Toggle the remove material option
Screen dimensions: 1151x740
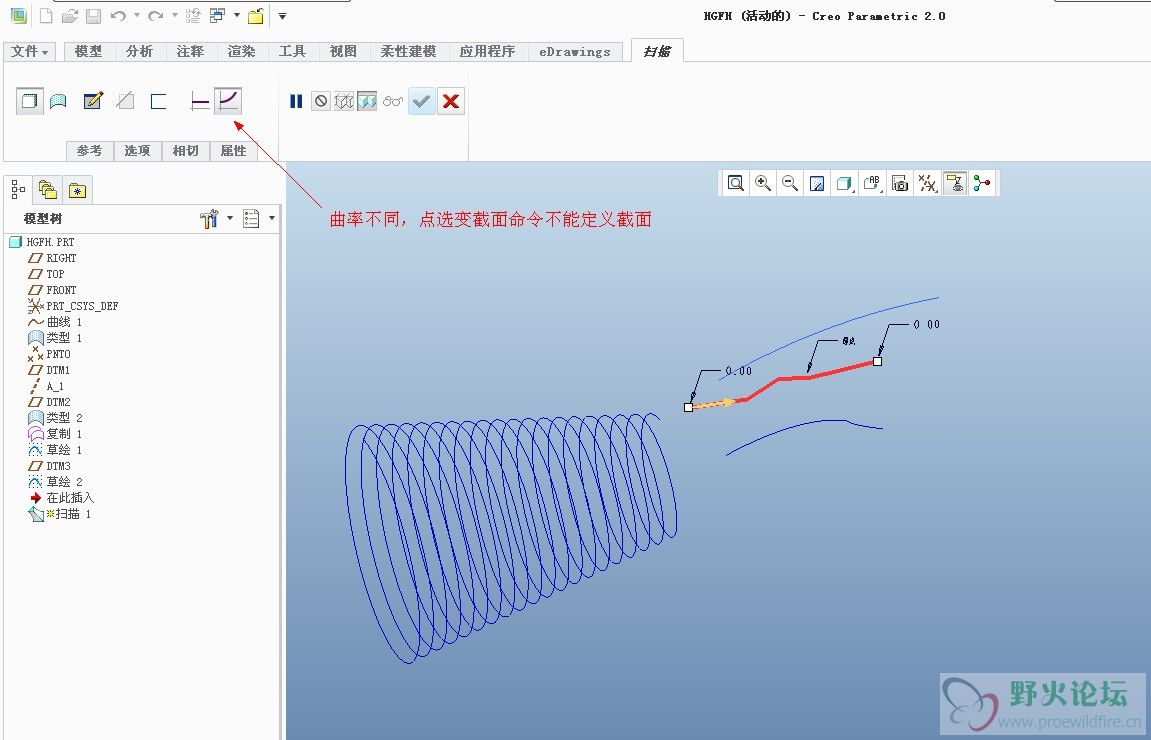pos(126,101)
